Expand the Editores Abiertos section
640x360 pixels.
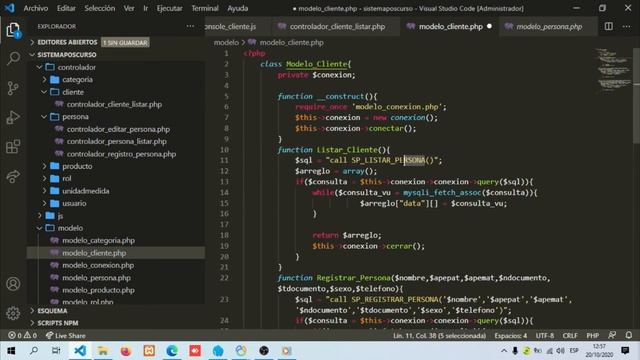tap(67, 42)
